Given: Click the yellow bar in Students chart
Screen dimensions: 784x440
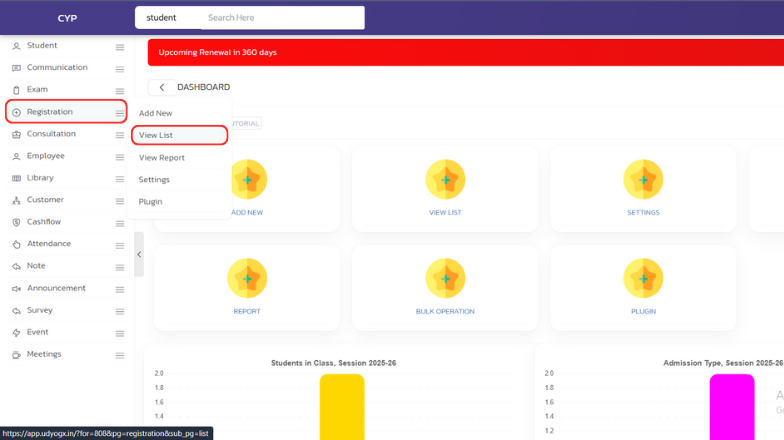Looking at the screenshot, I should coord(342,406).
